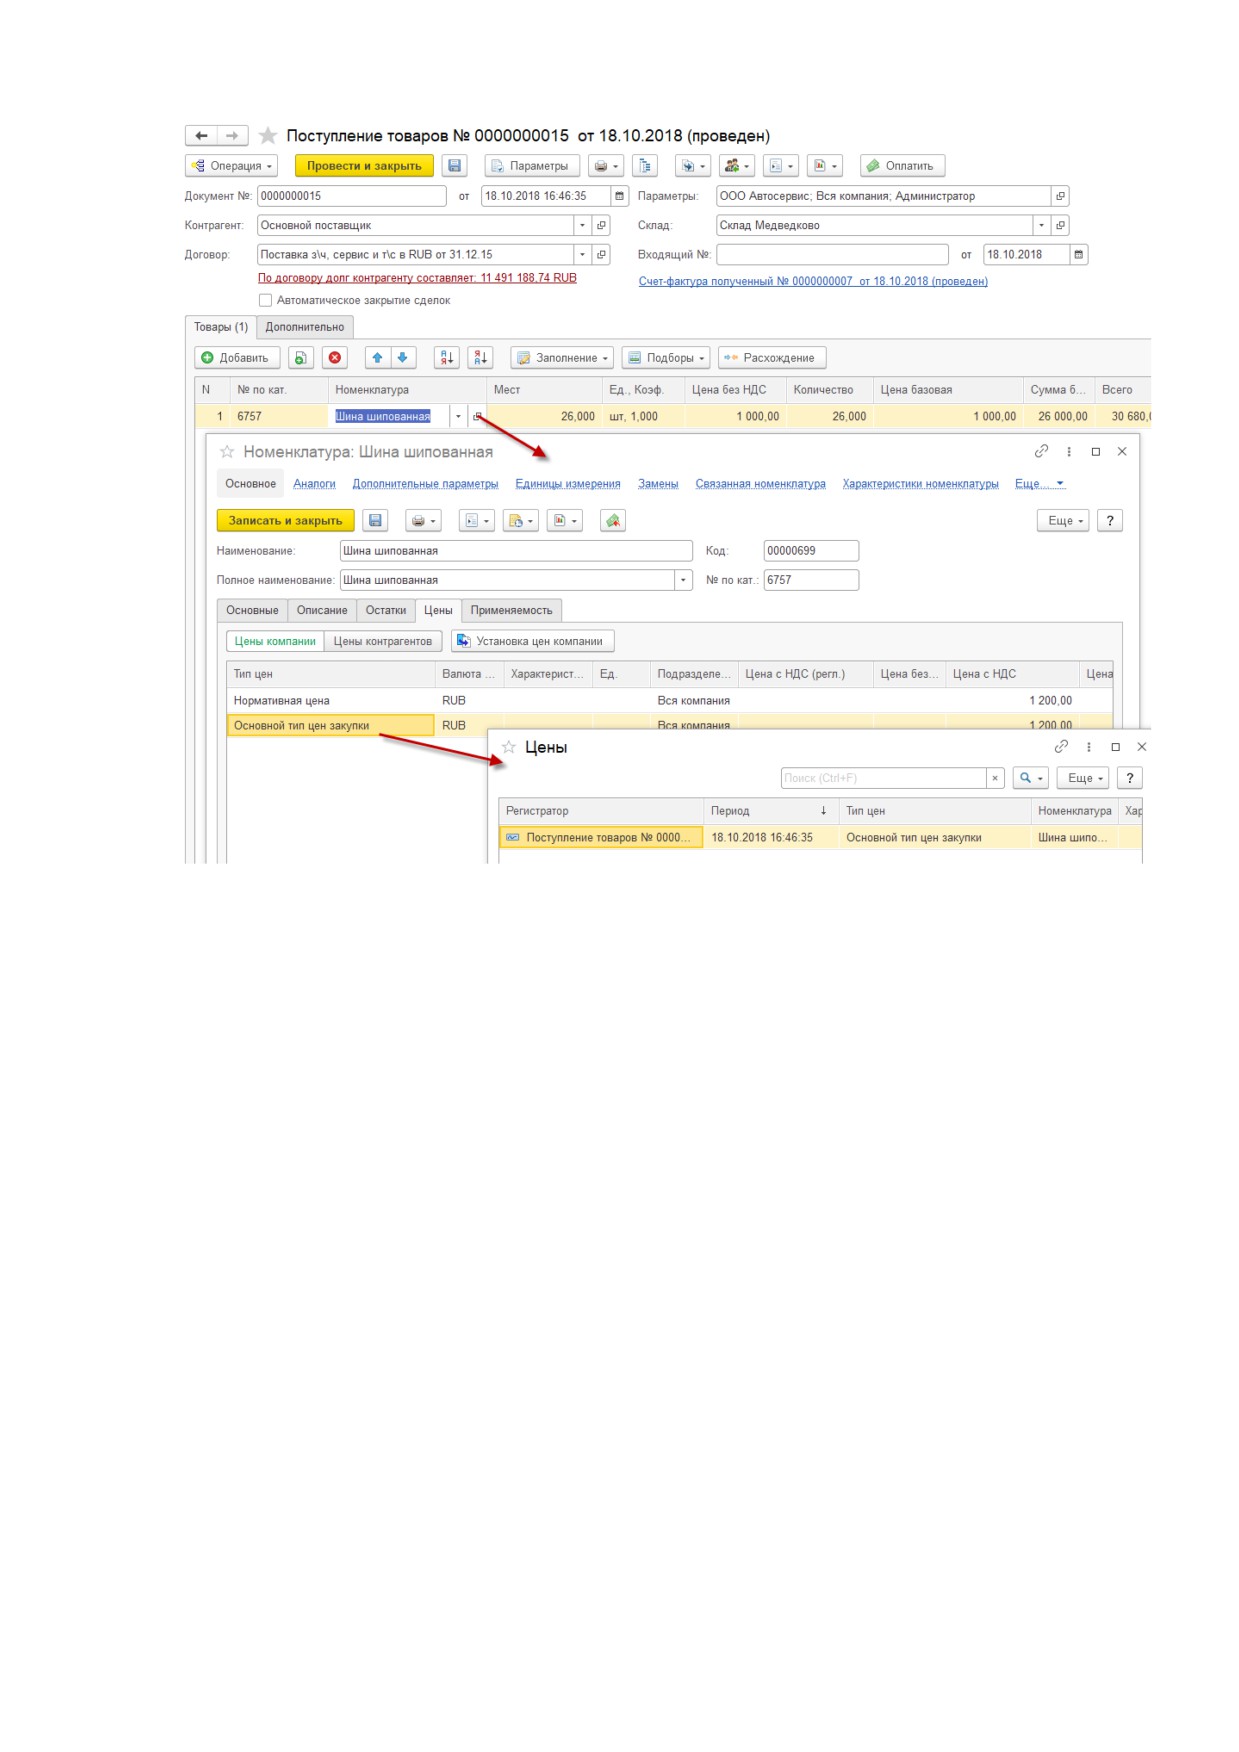This screenshot has height=1752, width=1239.
Task: Open the calendar picker for document date
Action: pos(620,196)
